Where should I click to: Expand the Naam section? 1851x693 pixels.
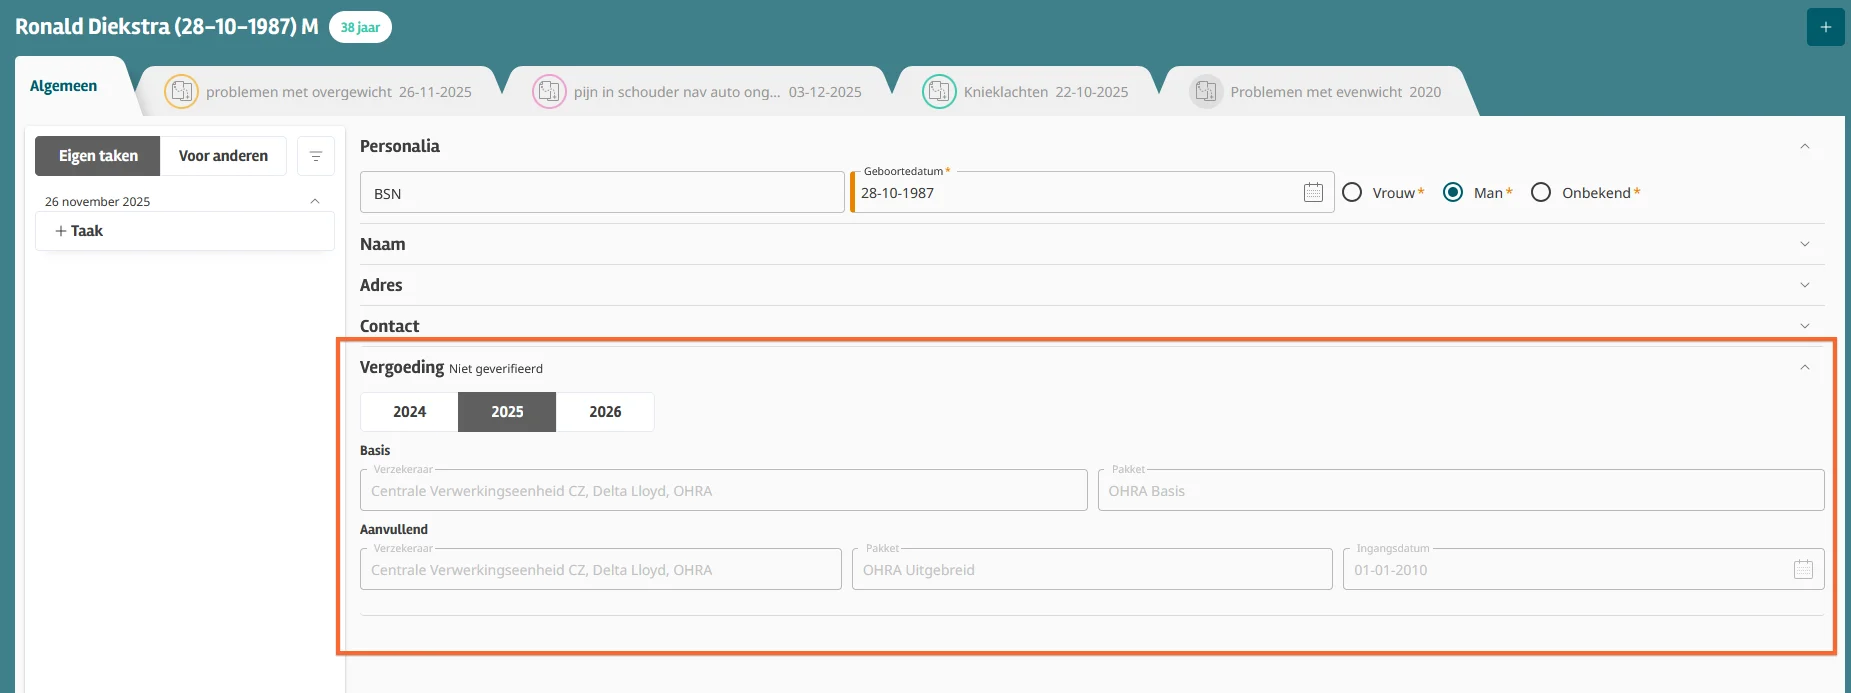[1804, 244]
